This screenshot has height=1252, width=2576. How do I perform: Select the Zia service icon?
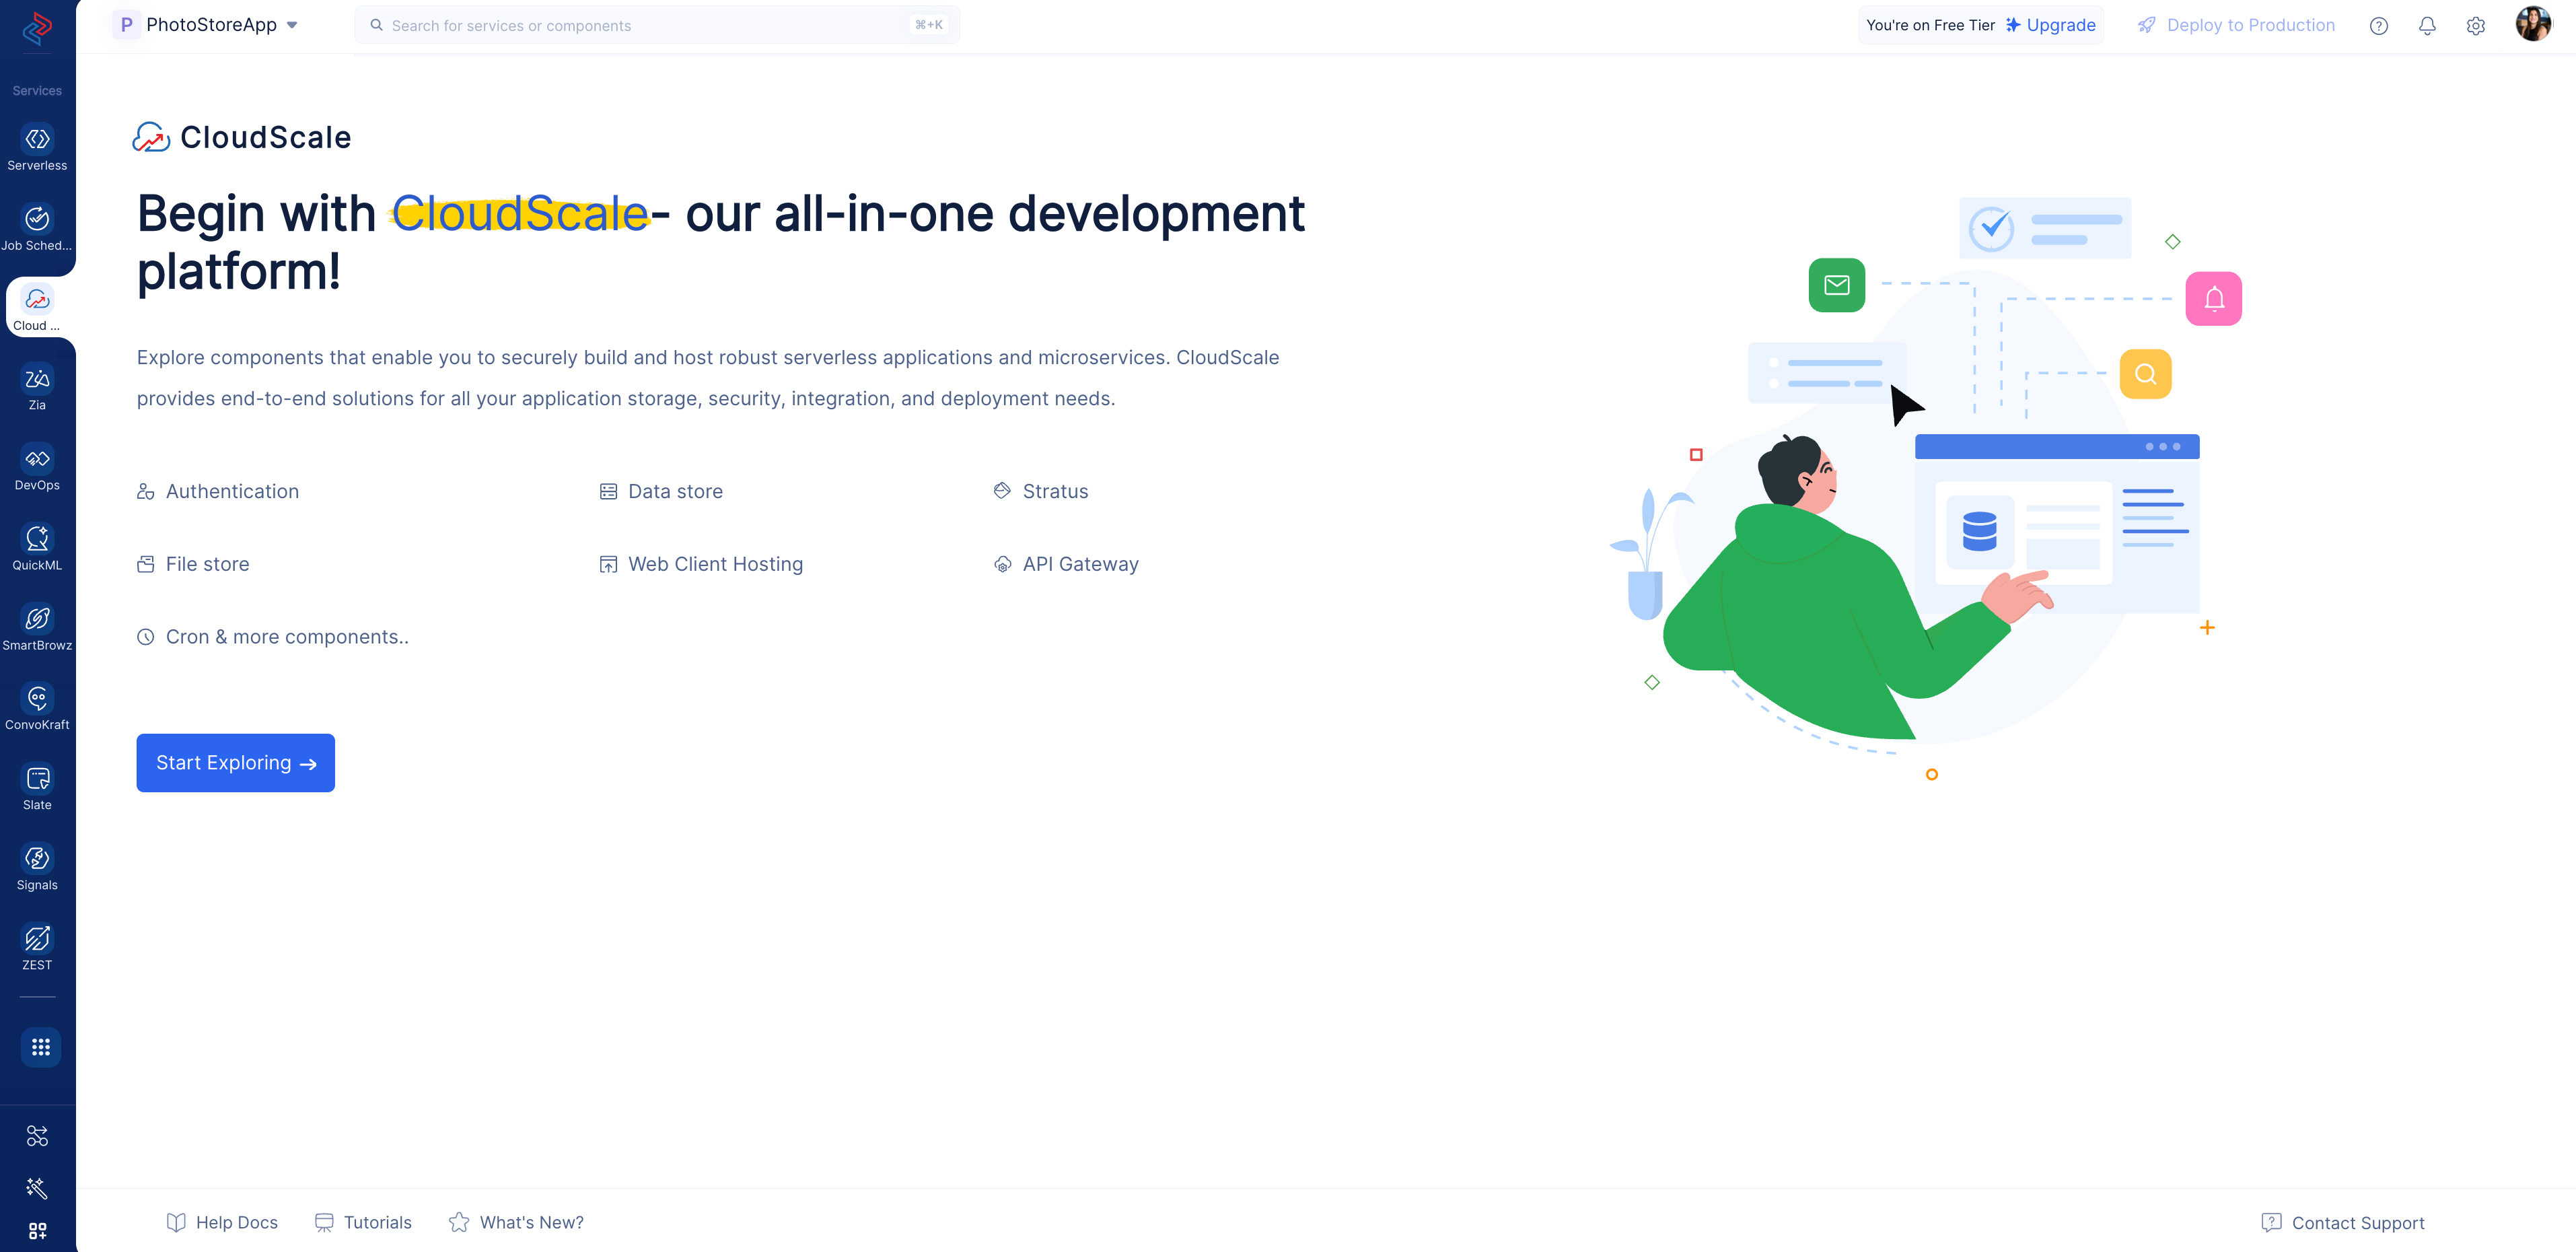37,380
